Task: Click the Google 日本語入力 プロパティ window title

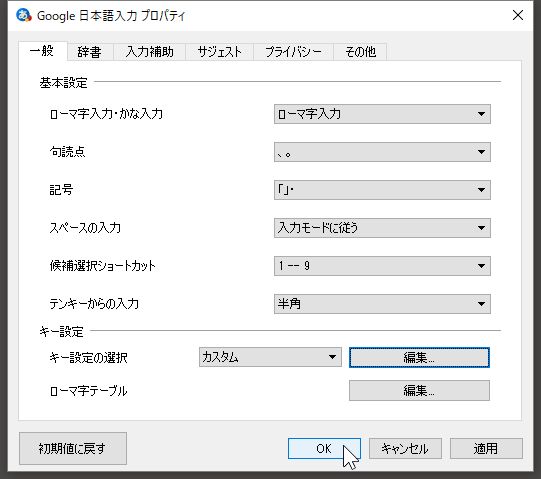Action: pos(111,16)
